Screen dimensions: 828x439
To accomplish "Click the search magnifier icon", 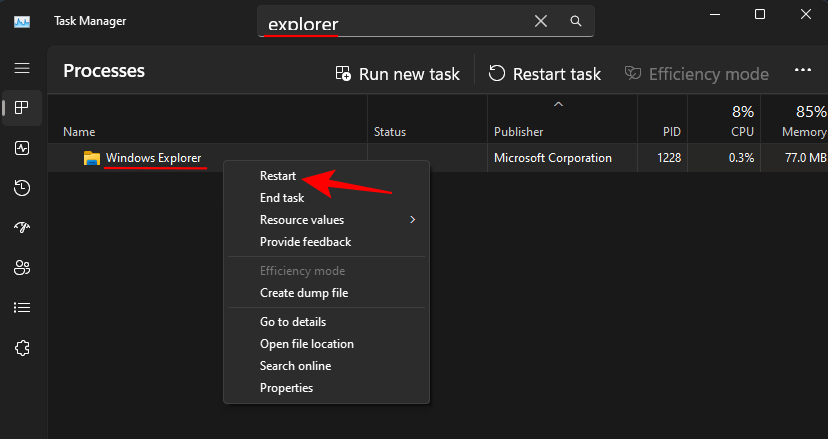I will pyautogui.click(x=576, y=21).
